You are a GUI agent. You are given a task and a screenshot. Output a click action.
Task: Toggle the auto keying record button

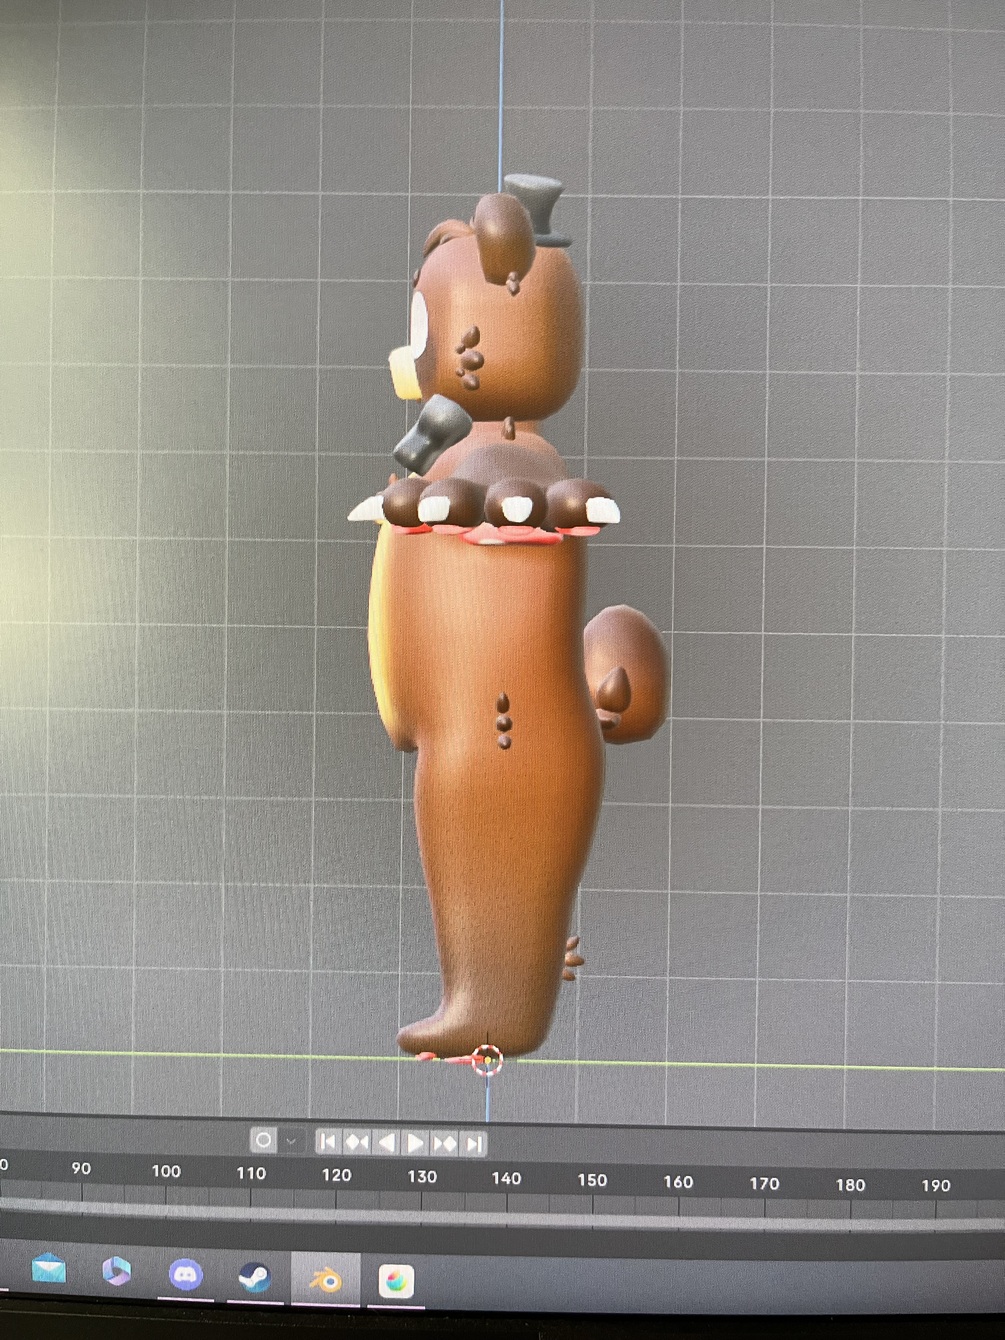tap(263, 1139)
